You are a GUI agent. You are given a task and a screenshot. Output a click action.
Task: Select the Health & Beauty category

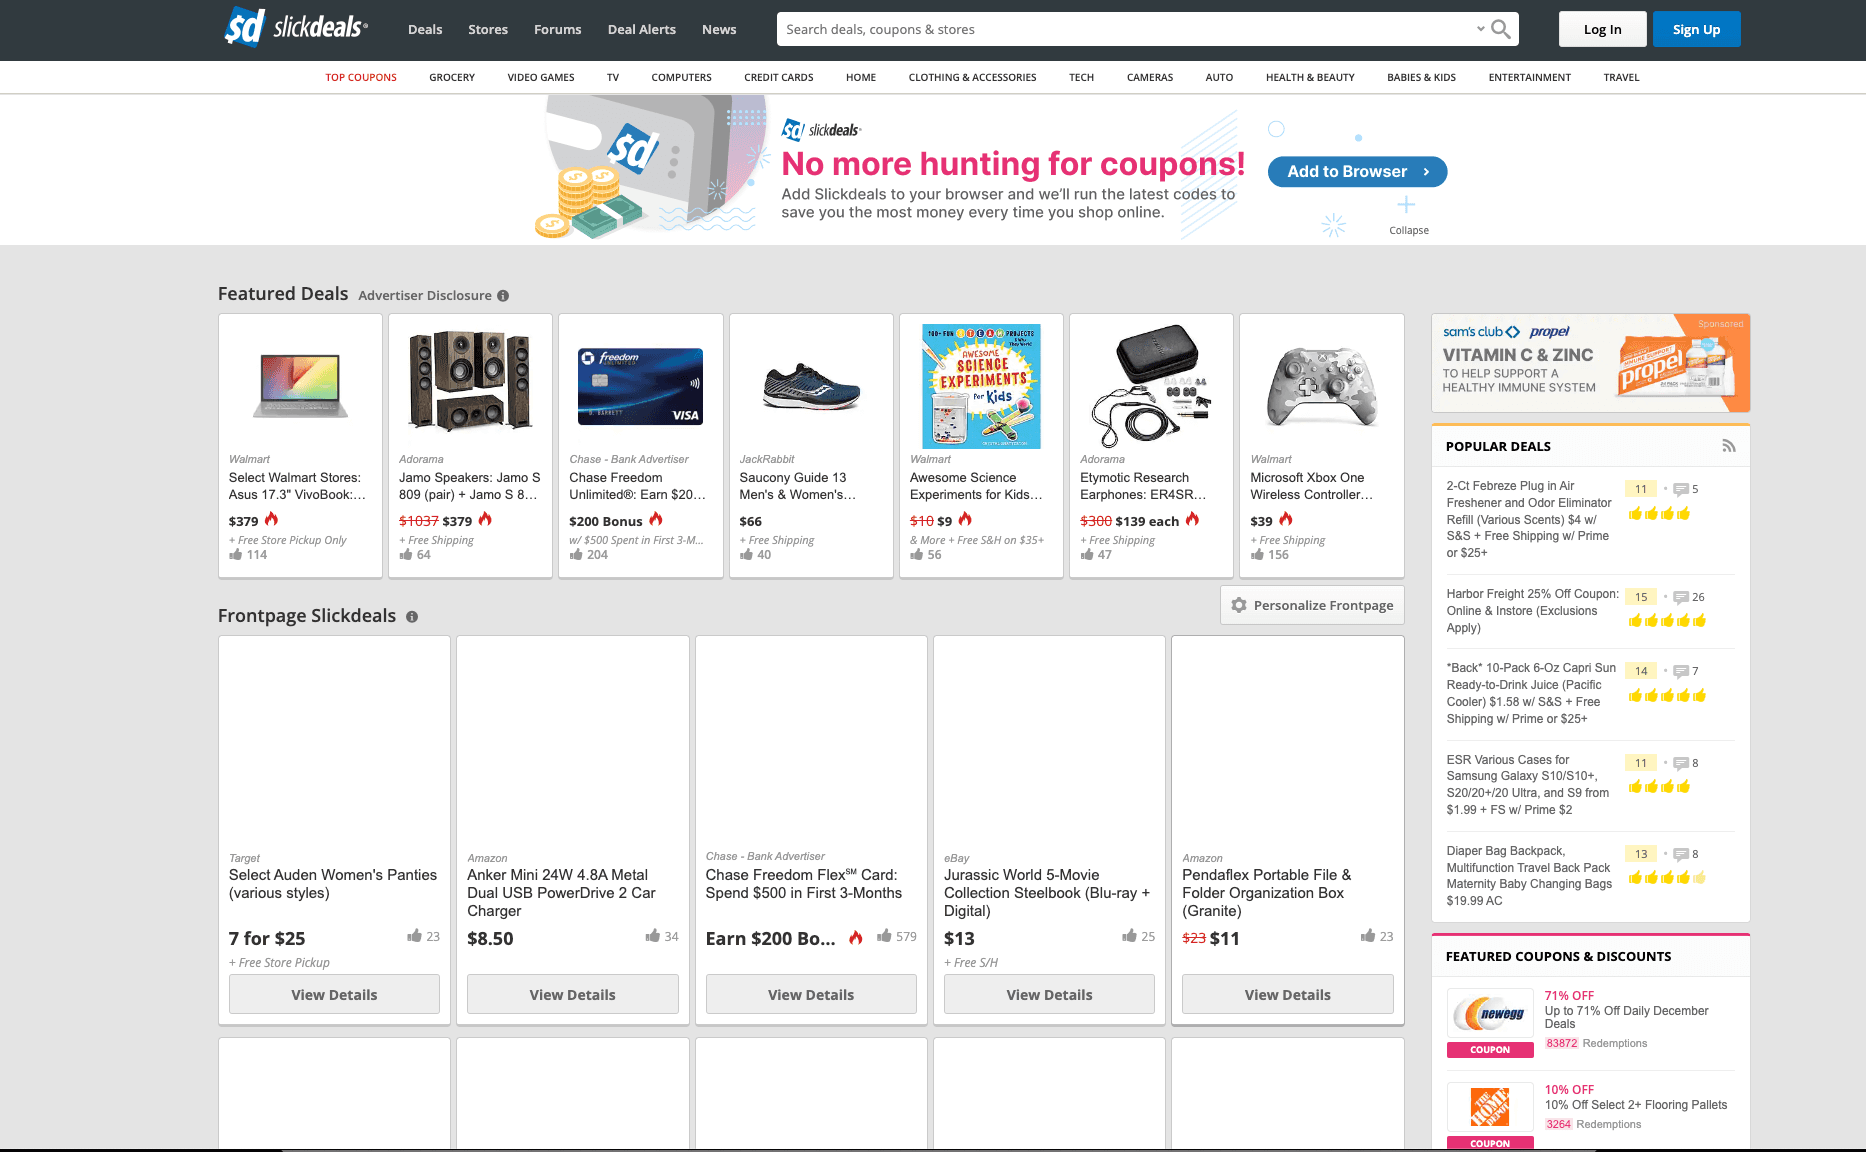[x=1310, y=77]
